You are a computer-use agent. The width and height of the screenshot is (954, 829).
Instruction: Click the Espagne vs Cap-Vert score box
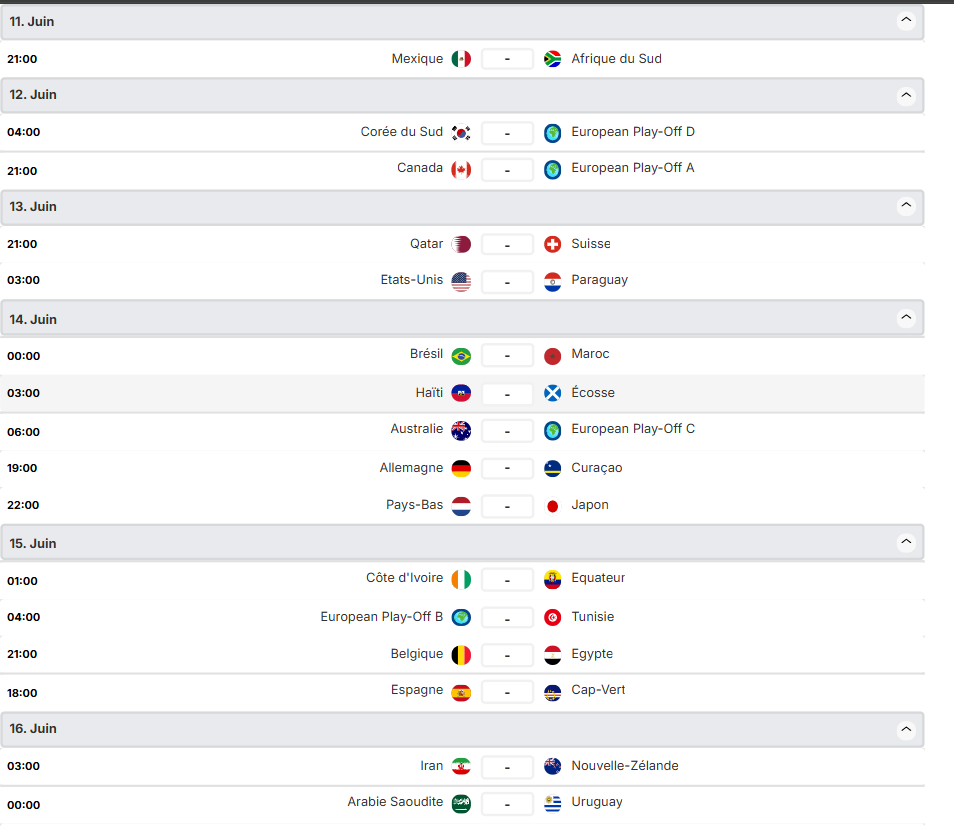click(x=507, y=692)
